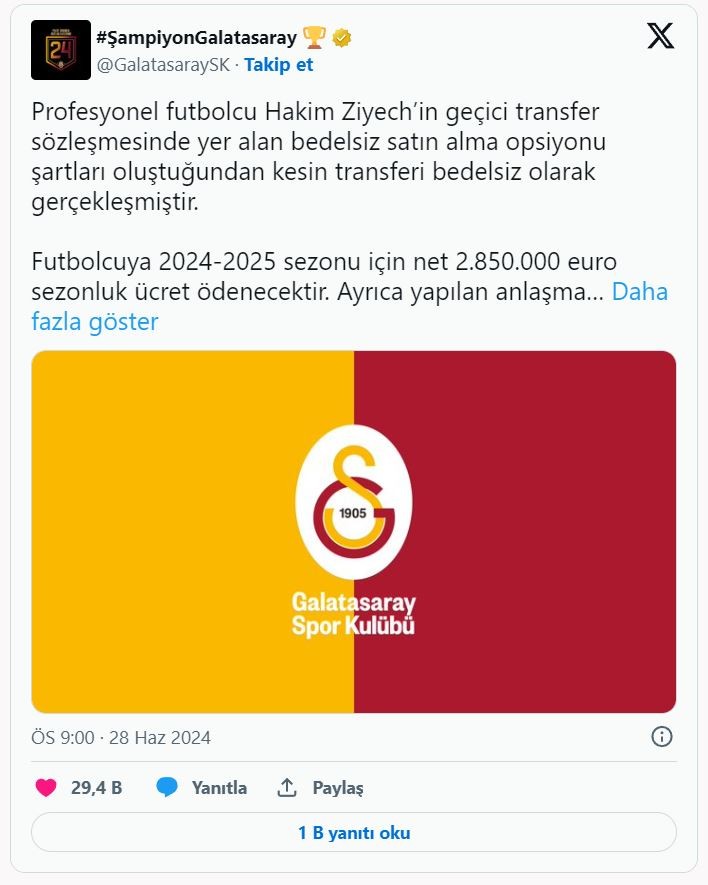
Task: Click the #ŞampiyonGalatasaray display name
Action: coord(196,39)
